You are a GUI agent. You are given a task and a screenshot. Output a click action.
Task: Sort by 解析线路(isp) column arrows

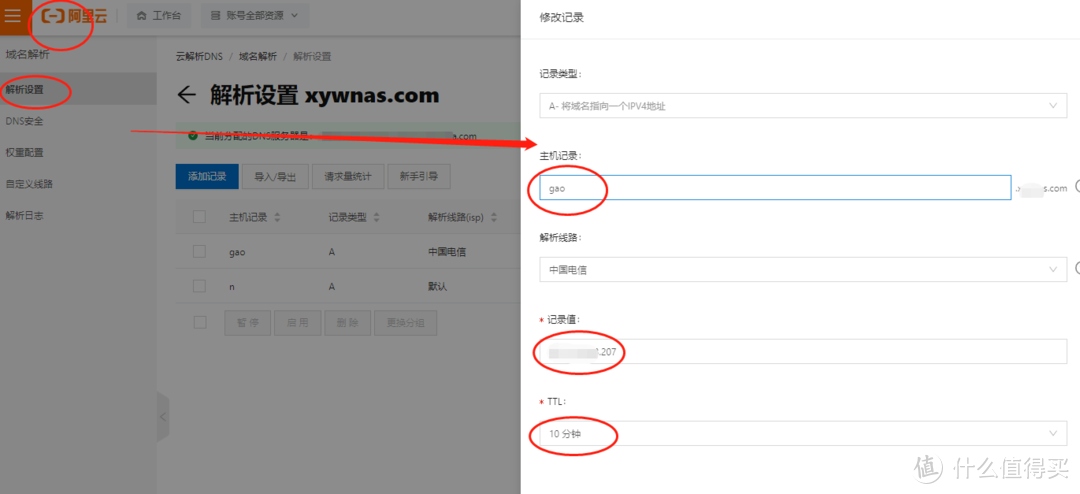492,218
